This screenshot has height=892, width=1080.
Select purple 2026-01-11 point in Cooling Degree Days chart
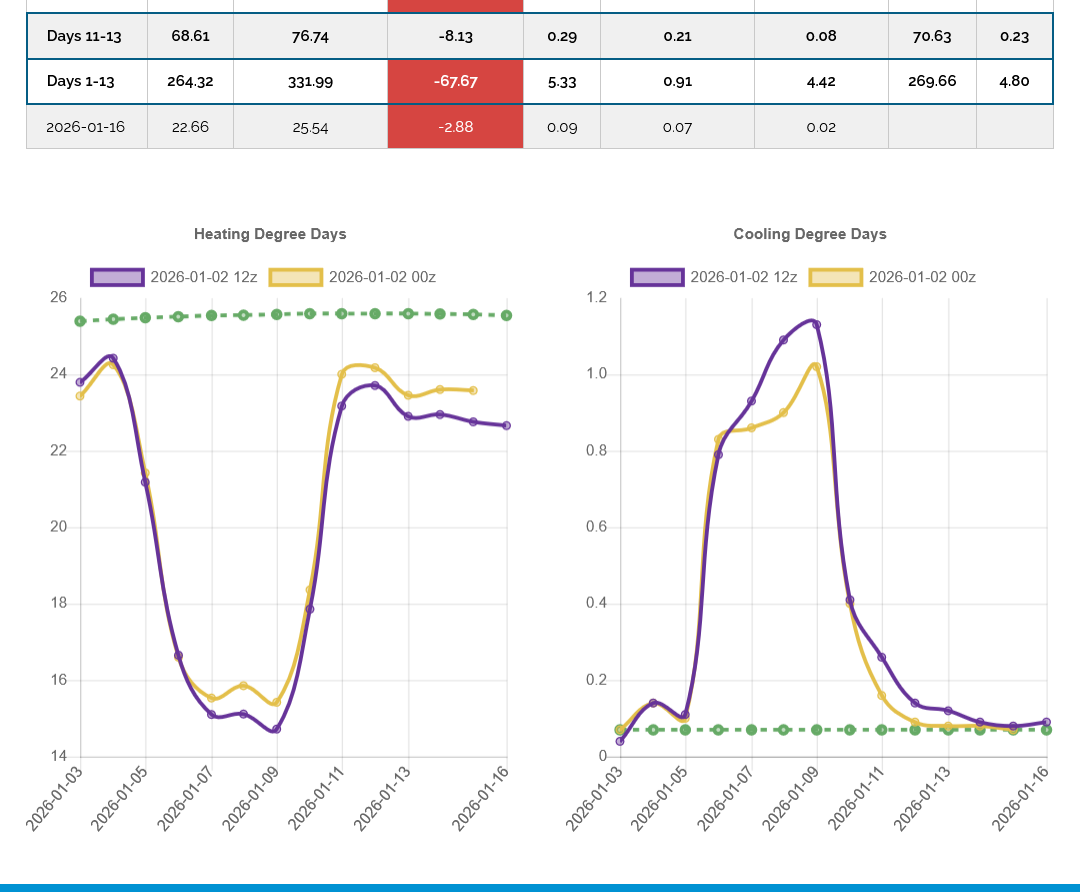pyautogui.click(x=881, y=657)
